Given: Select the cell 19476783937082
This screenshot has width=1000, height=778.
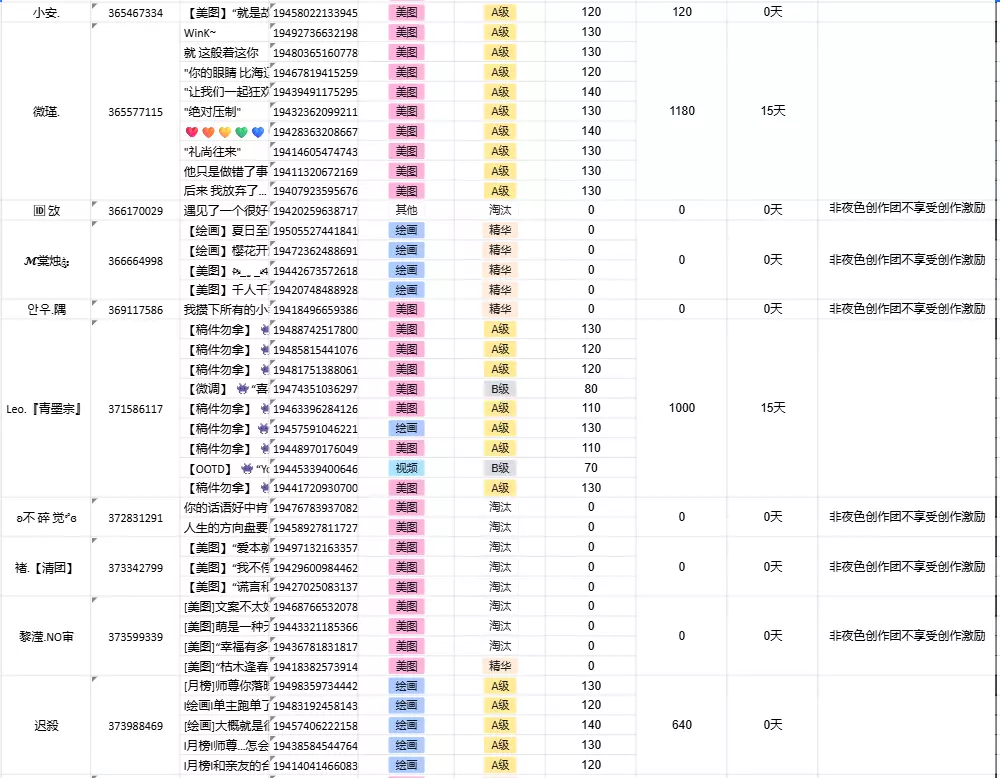Looking at the screenshot, I should click(314, 508).
